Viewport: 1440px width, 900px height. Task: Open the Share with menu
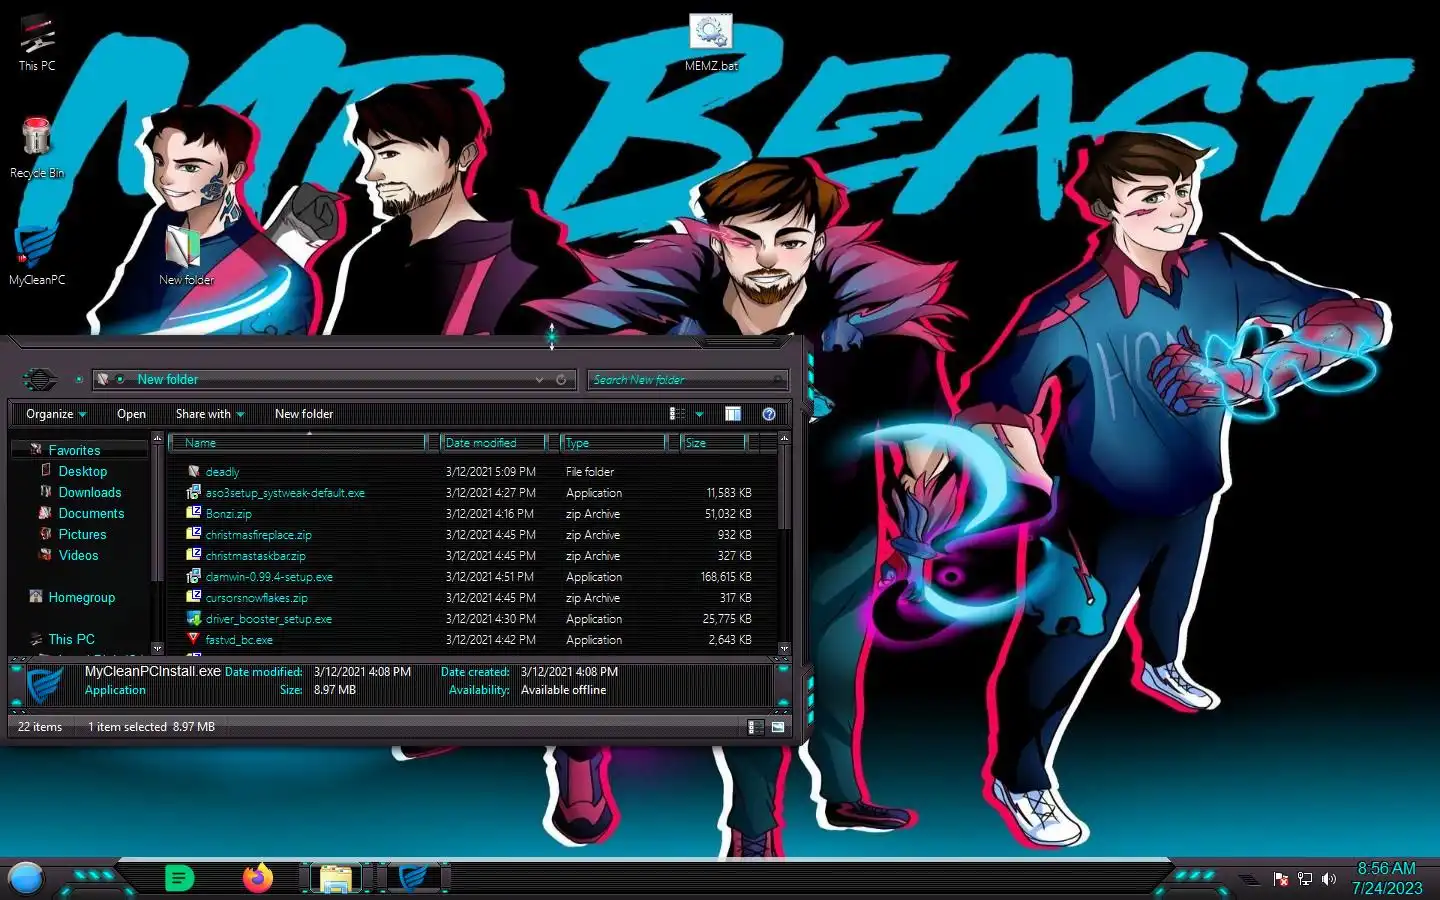tap(210, 414)
